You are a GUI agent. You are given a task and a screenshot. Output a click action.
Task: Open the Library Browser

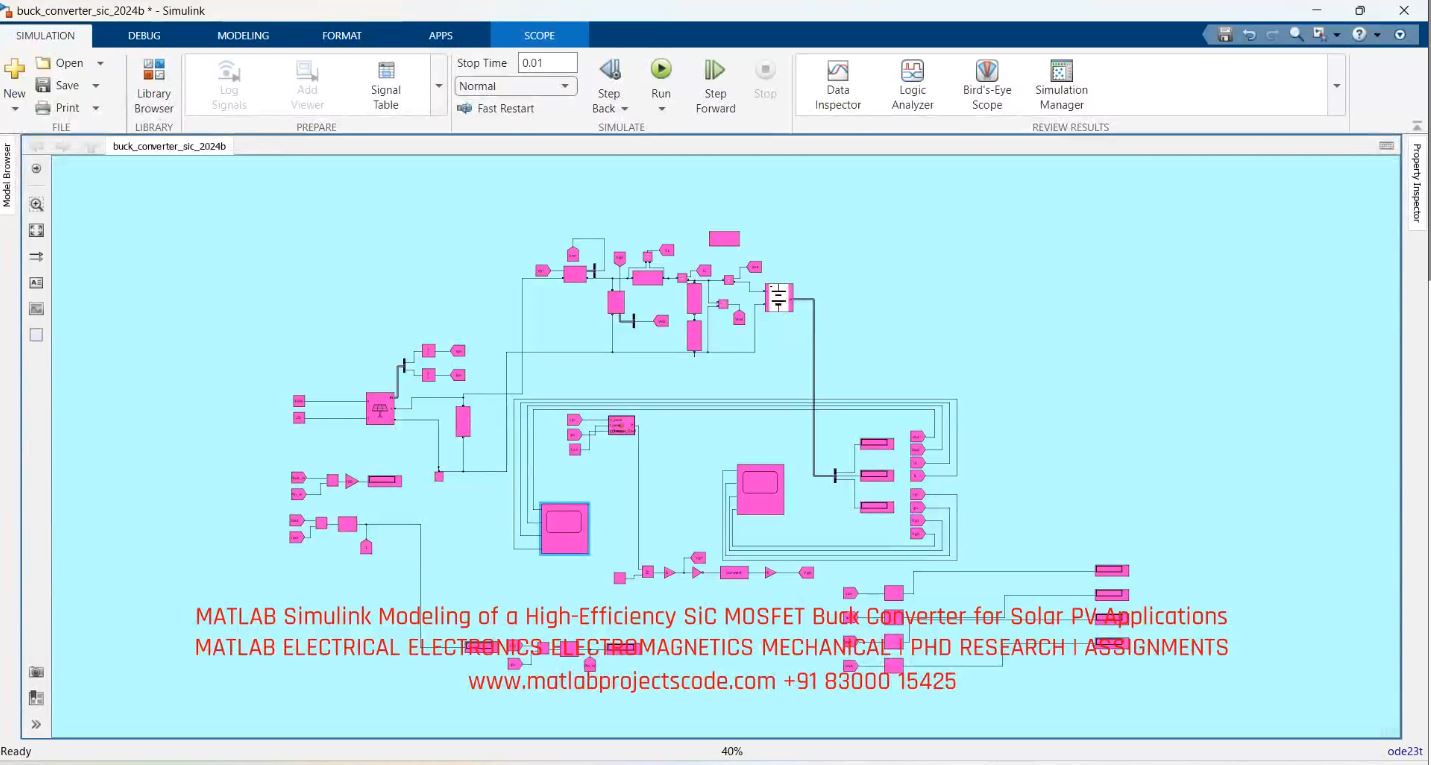point(152,85)
